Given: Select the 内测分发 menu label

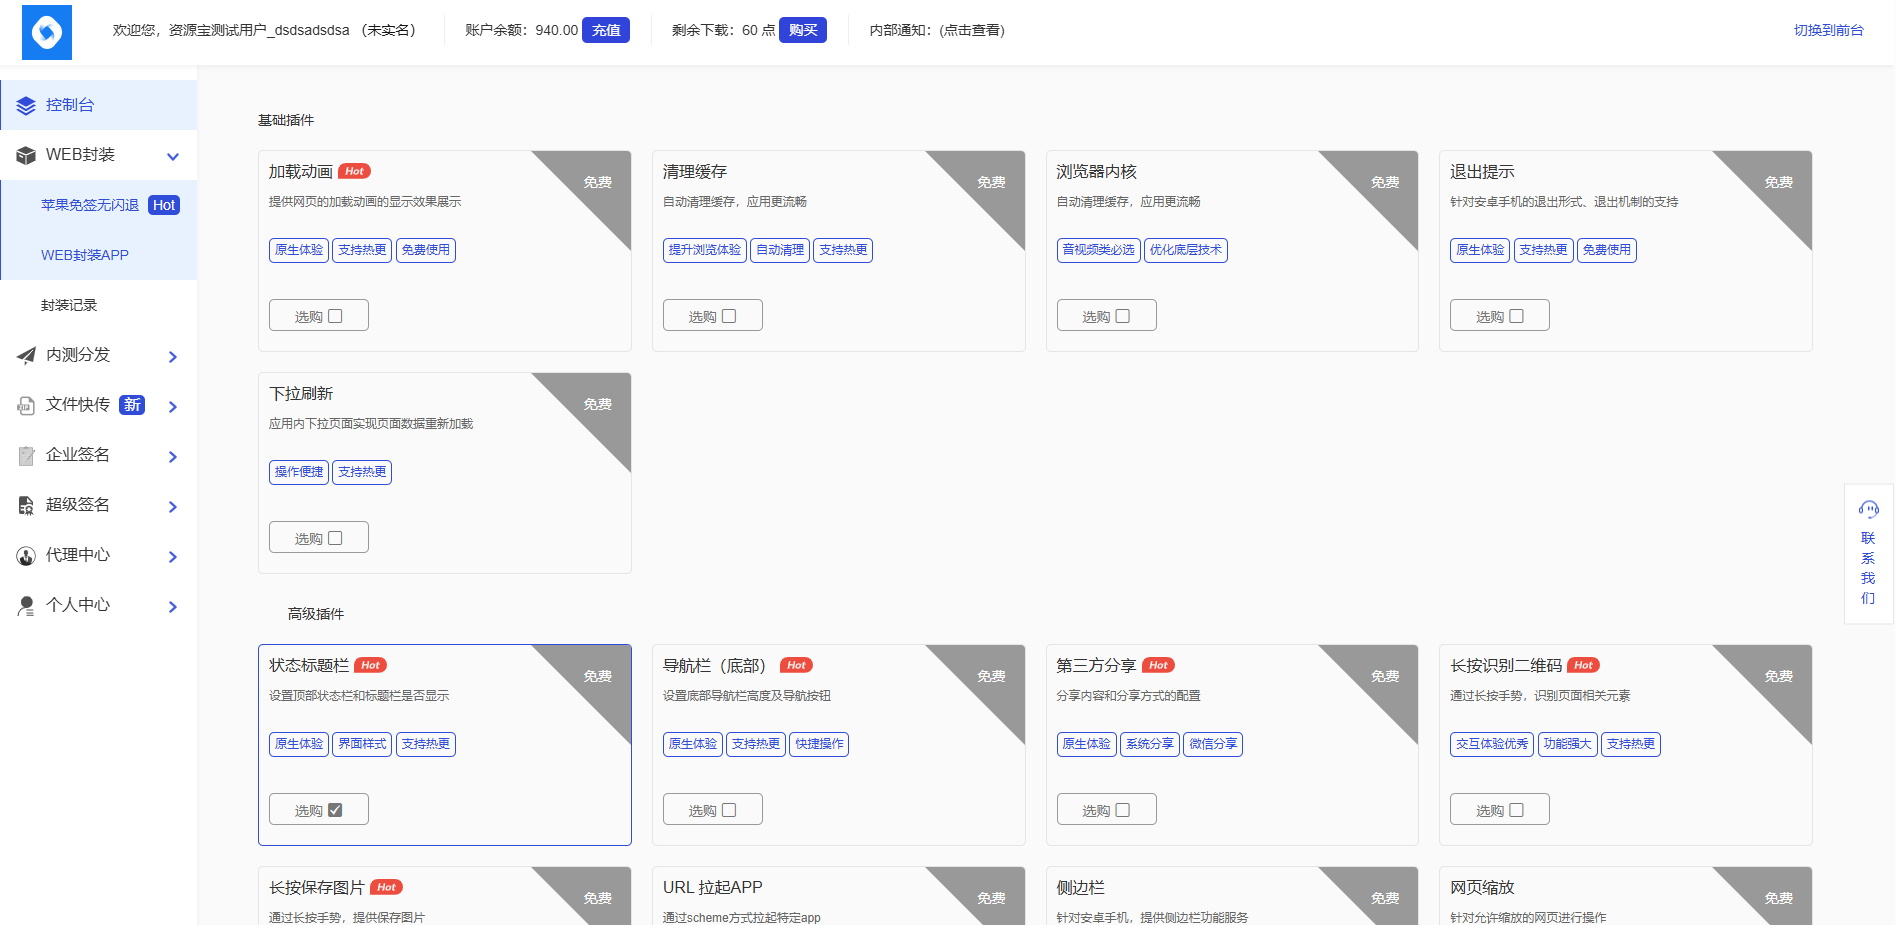Looking at the screenshot, I should click(x=78, y=355).
